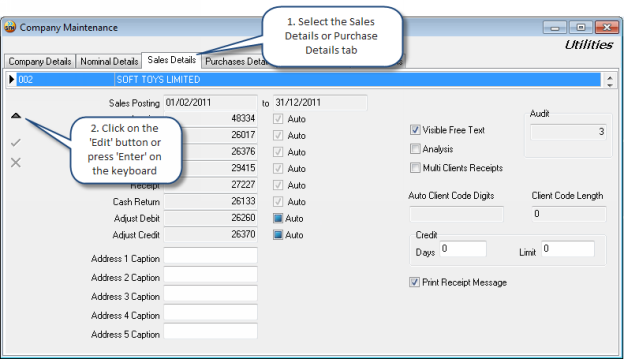Image resolution: width=625 pixels, height=360 pixels.
Task: Uncheck Visible Free Text
Action: pyautogui.click(x=415, y=130)
